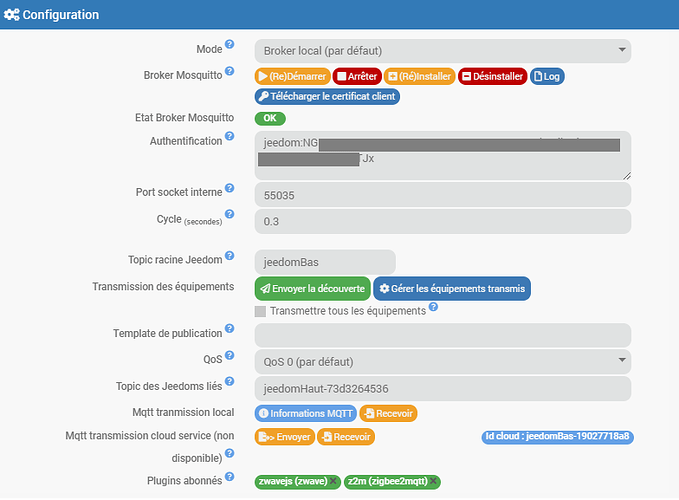The height and width of the screenshot is (500, 679).
Task: Click the help icon next to Port socket interne
Action: click(230, 188)
